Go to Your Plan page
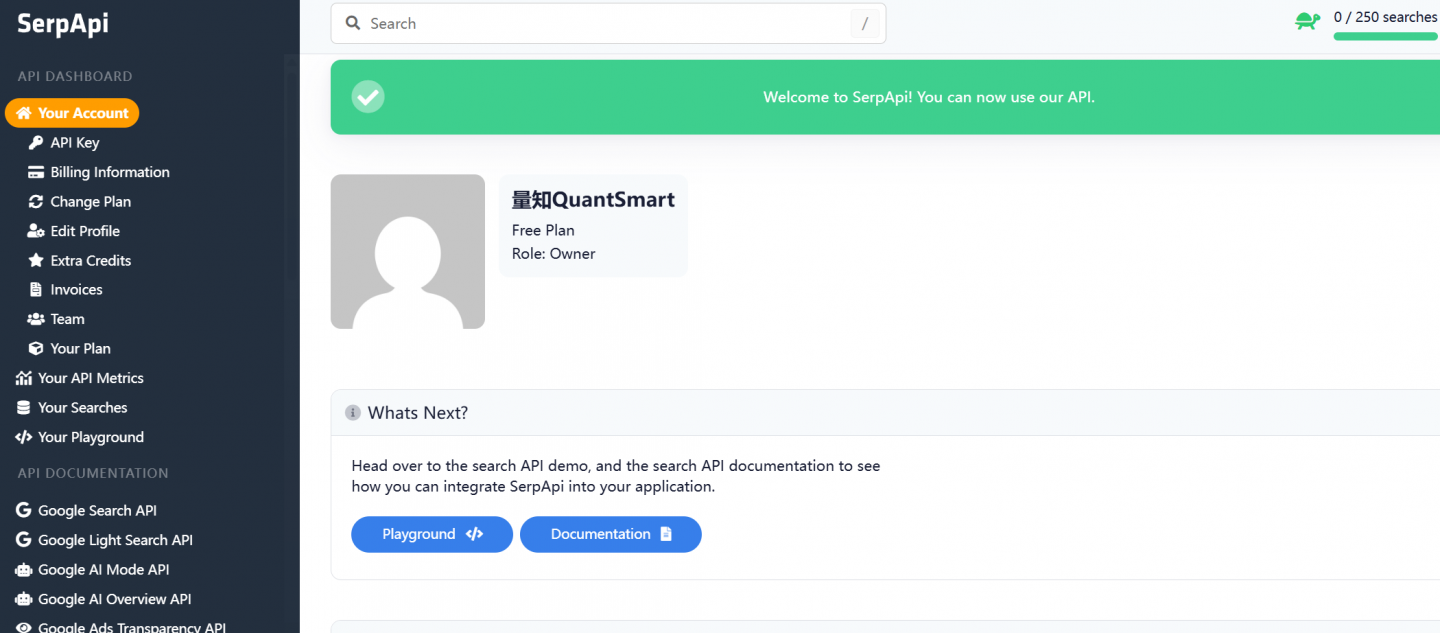The image size is (1440, 633). point(80,349)
